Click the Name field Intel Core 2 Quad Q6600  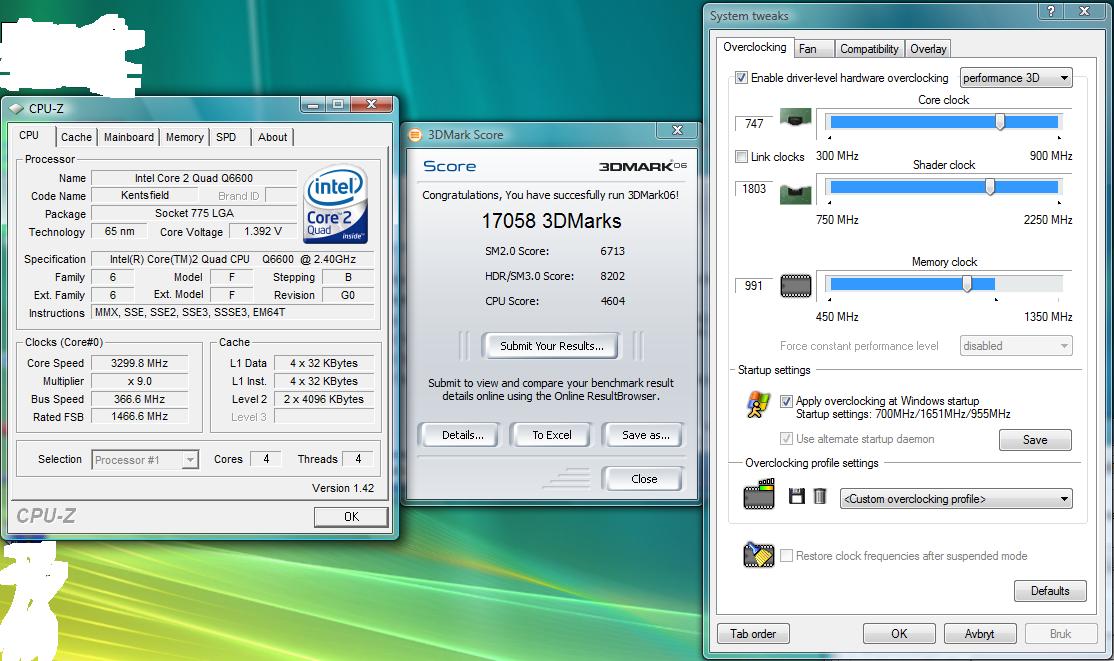tap(194, 178)
